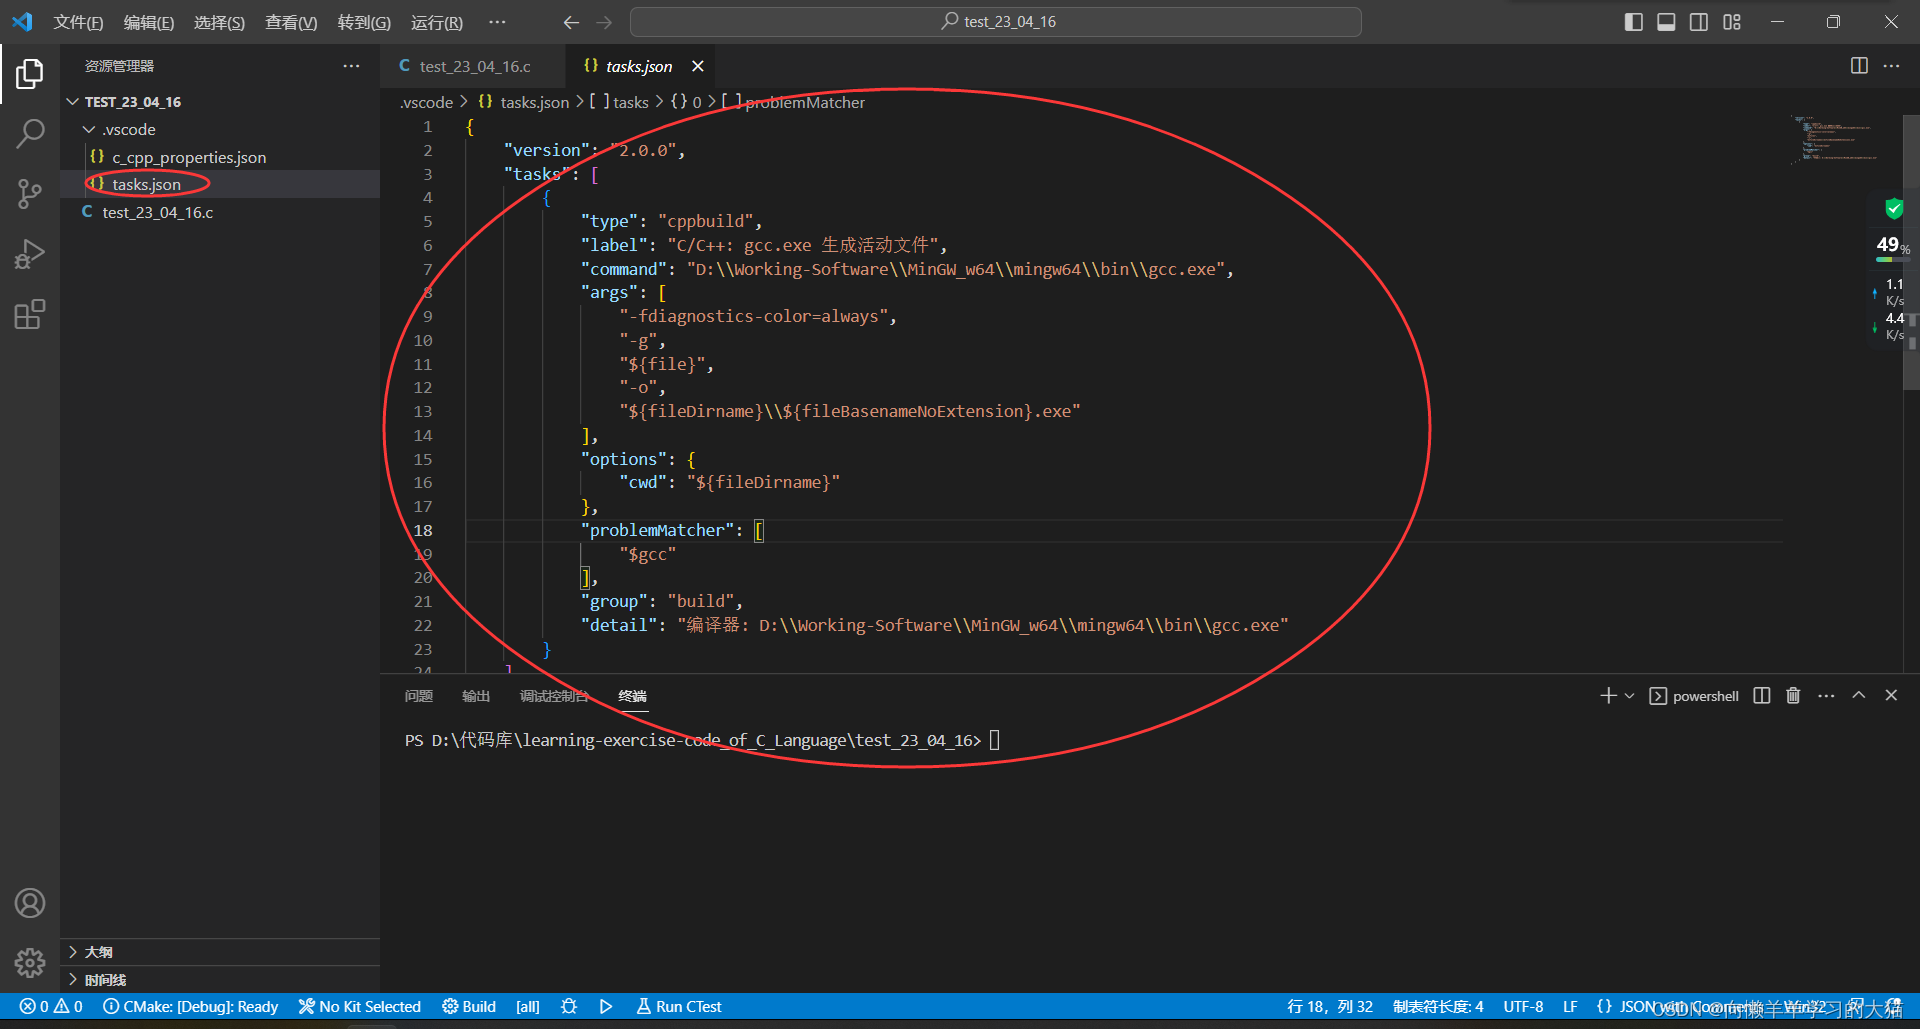Expand the 时间线 timeline section

coord(220,980)
